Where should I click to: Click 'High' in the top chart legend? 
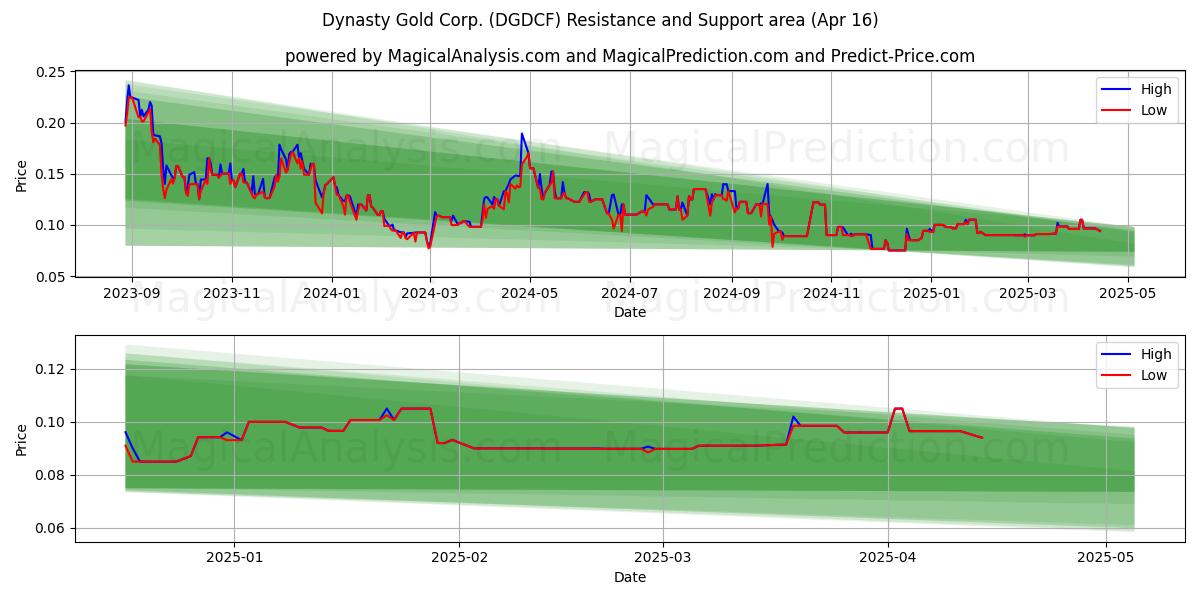pyautogui.click(x=1156, y=89)
